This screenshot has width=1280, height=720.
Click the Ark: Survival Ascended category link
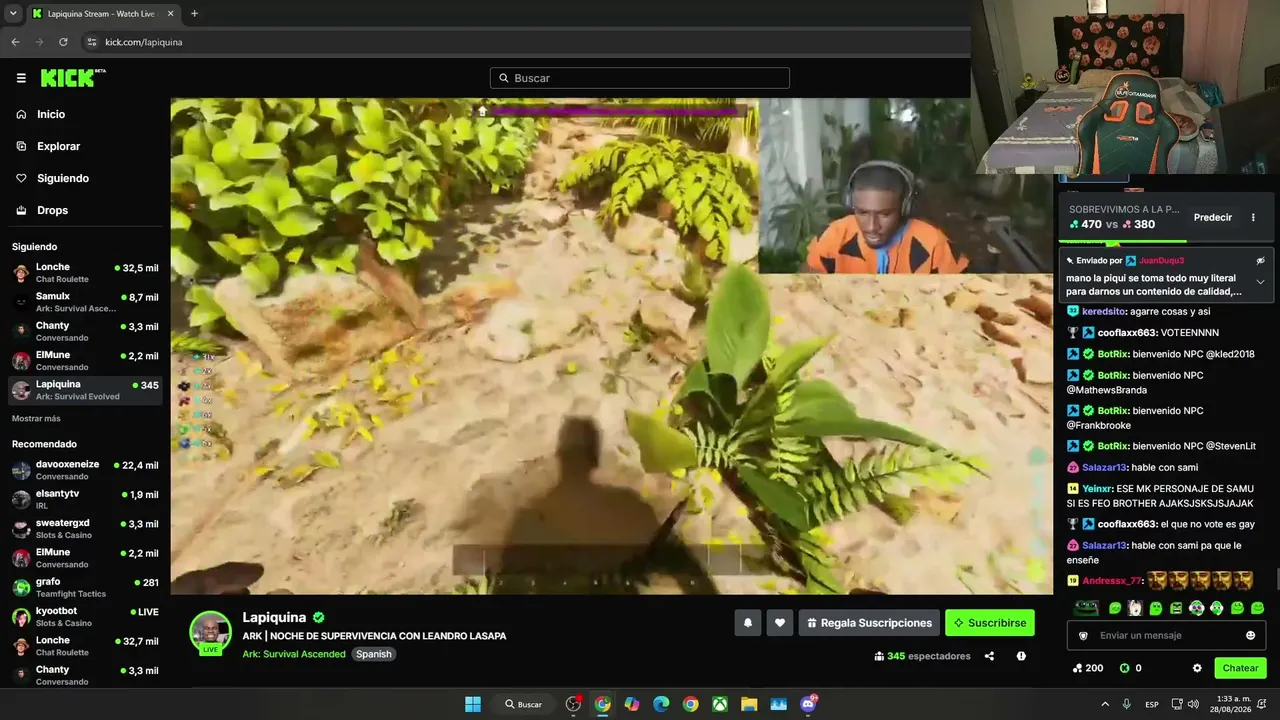pyautogui.click(x=294, y=654)
